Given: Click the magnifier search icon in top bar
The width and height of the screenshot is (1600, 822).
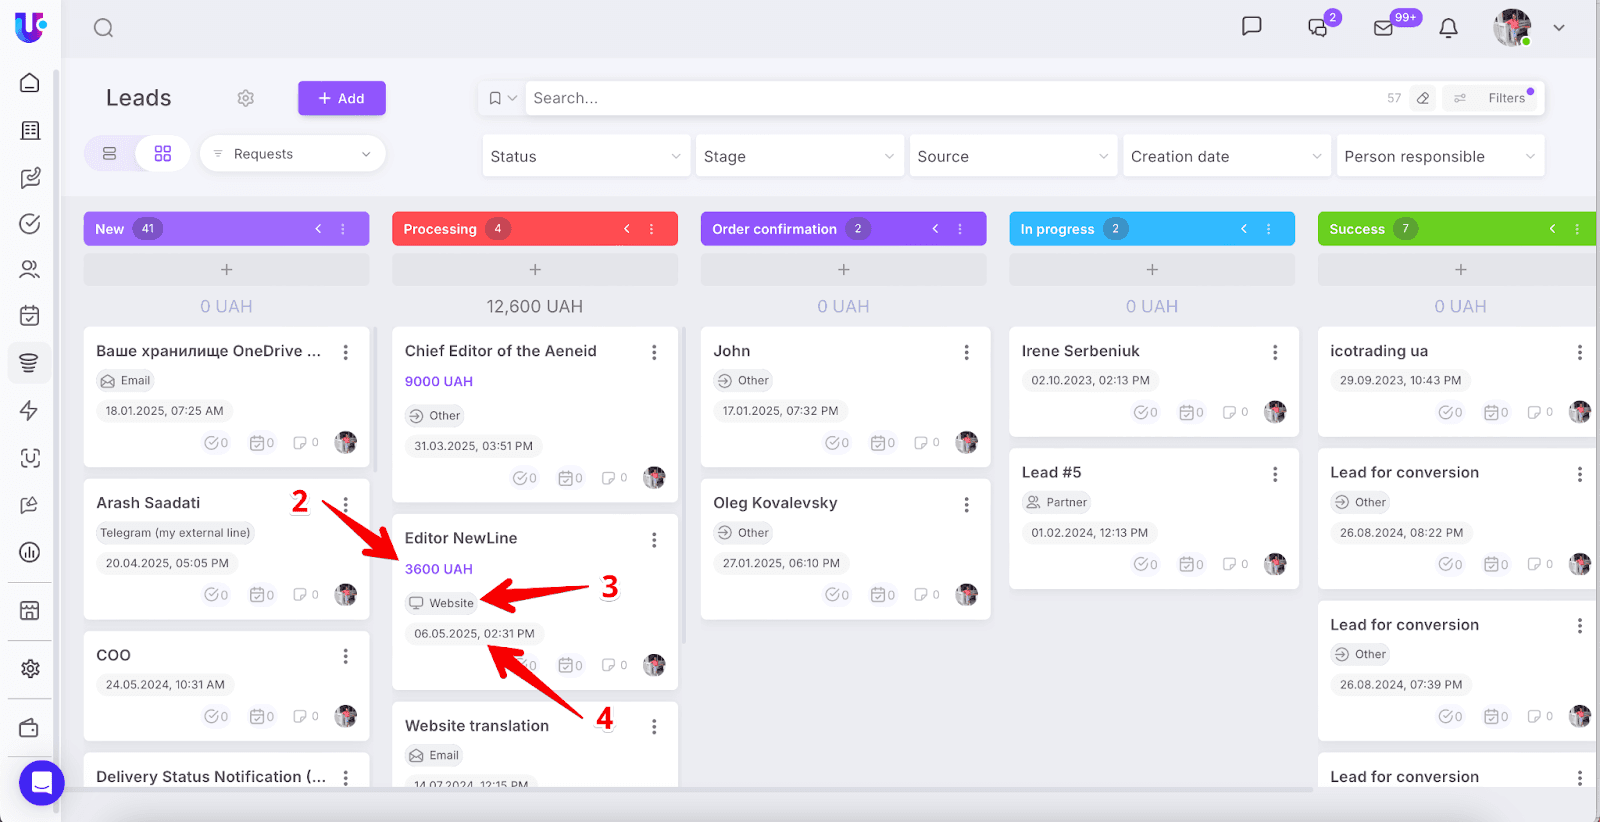Looking at the screenshot, I should (103, 28).
